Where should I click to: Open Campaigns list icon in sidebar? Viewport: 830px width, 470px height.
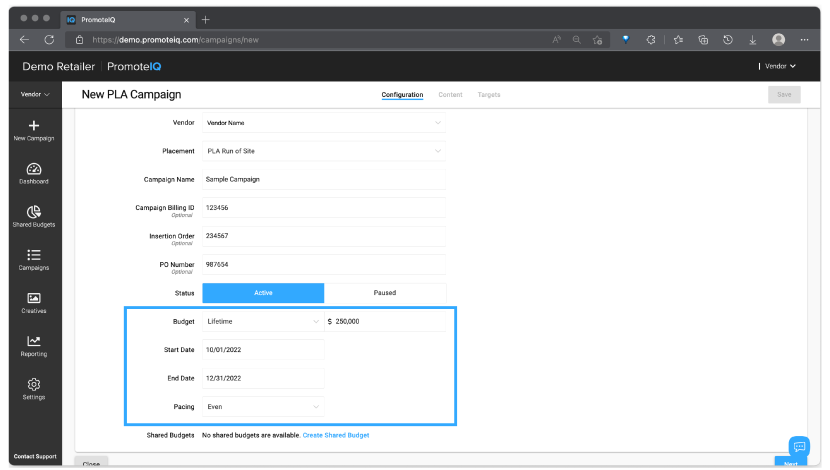34,255
